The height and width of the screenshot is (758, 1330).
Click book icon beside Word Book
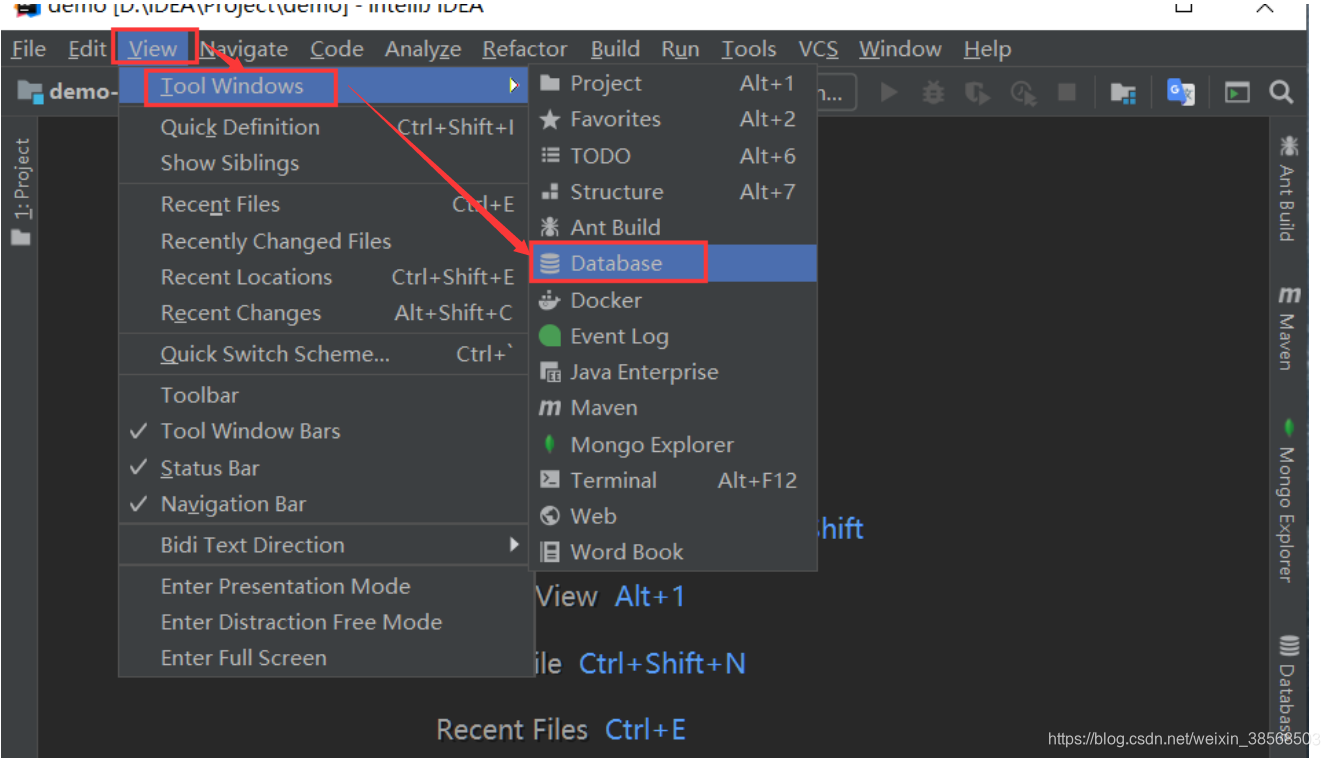(550, 552)
